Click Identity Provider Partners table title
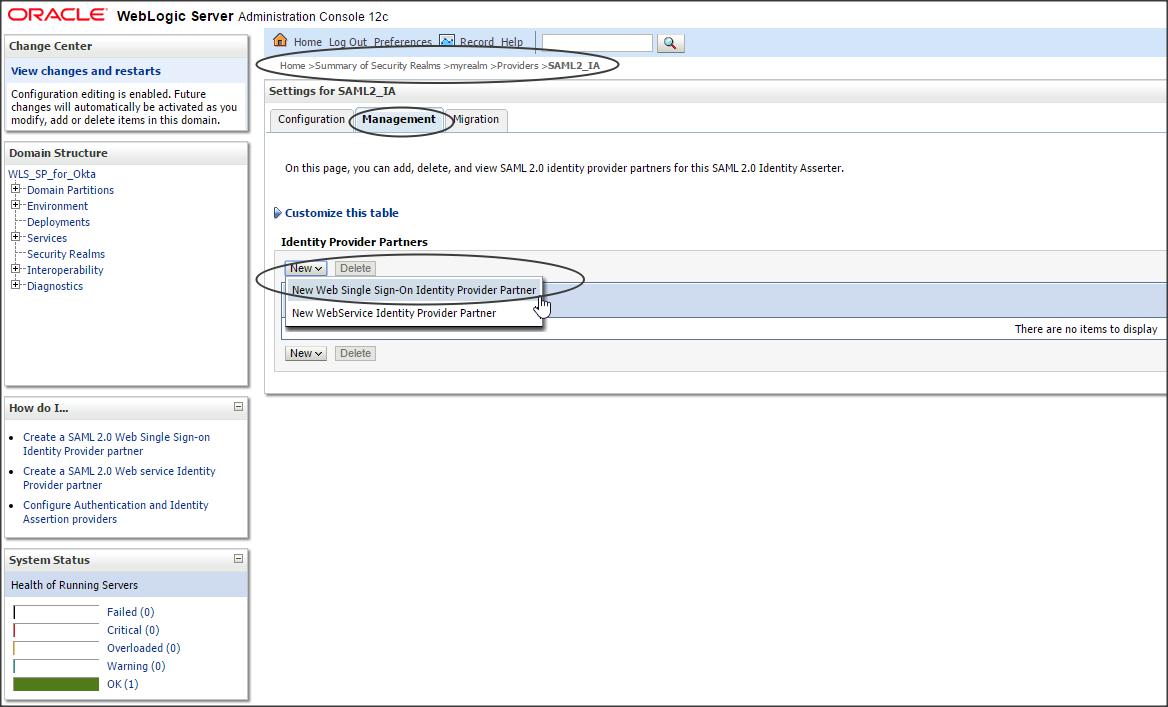1168x707 pixels. tap(354, 242)
